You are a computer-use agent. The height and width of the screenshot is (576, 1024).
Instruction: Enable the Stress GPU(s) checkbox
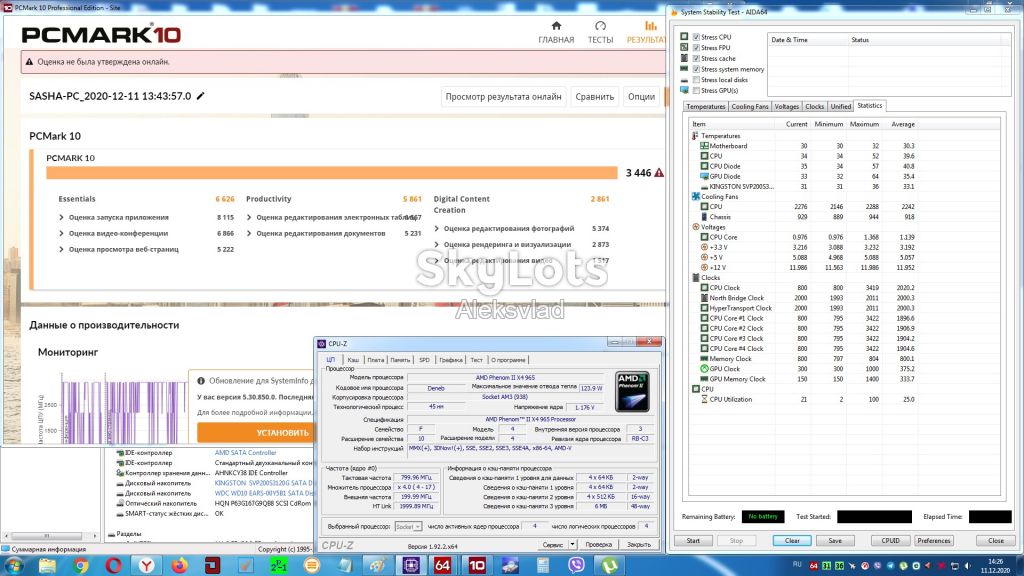tap(696, 91)
